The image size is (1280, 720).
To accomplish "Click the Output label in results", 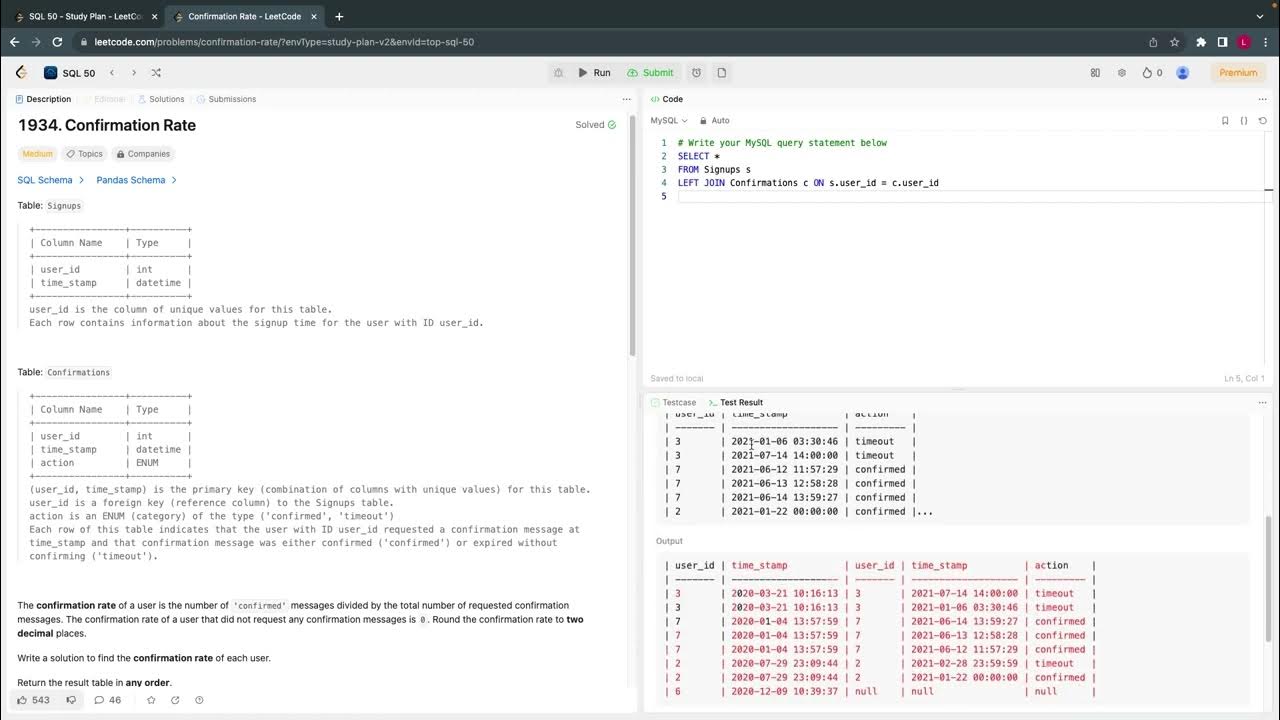I will [669, 541].
